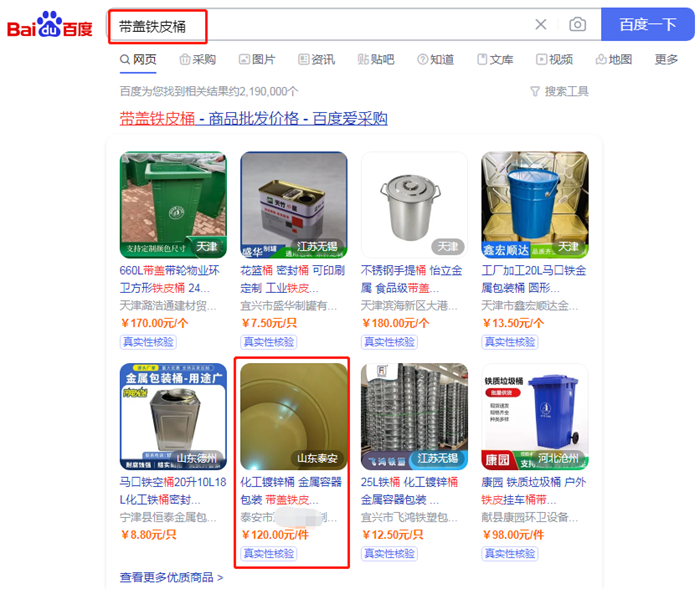Screen dimensions: 700x589
Task: Click the search input field
Action: click(321, 25)
